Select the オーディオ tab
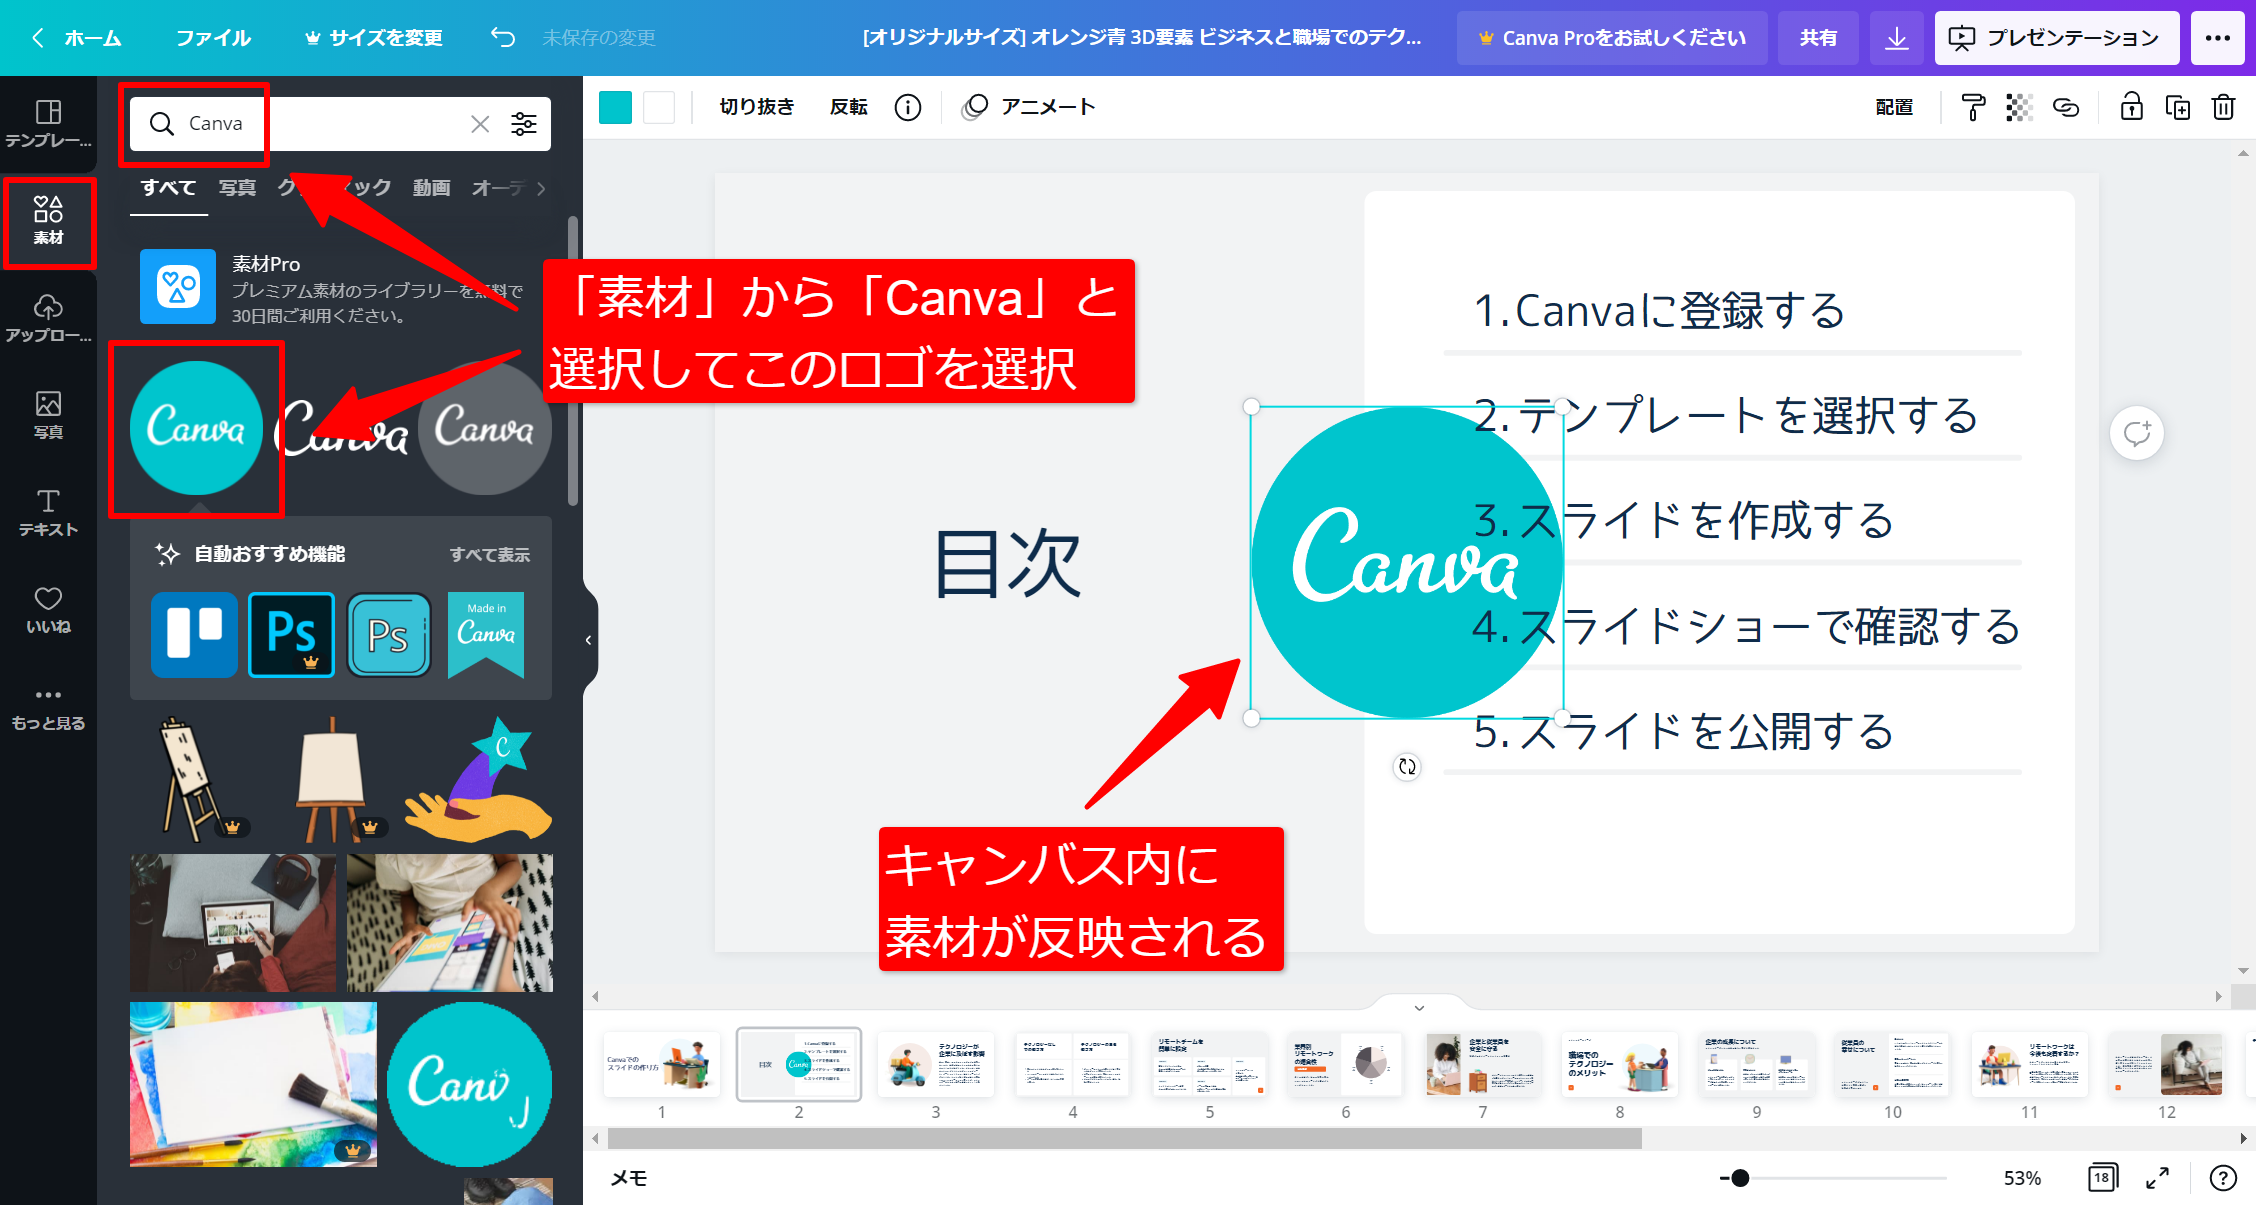This screenshot has width=2256, height=1205. (x=498, y=188)
